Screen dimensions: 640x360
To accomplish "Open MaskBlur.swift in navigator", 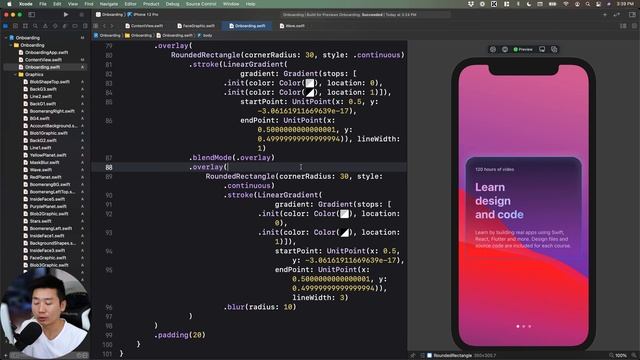I will point(44,162).
